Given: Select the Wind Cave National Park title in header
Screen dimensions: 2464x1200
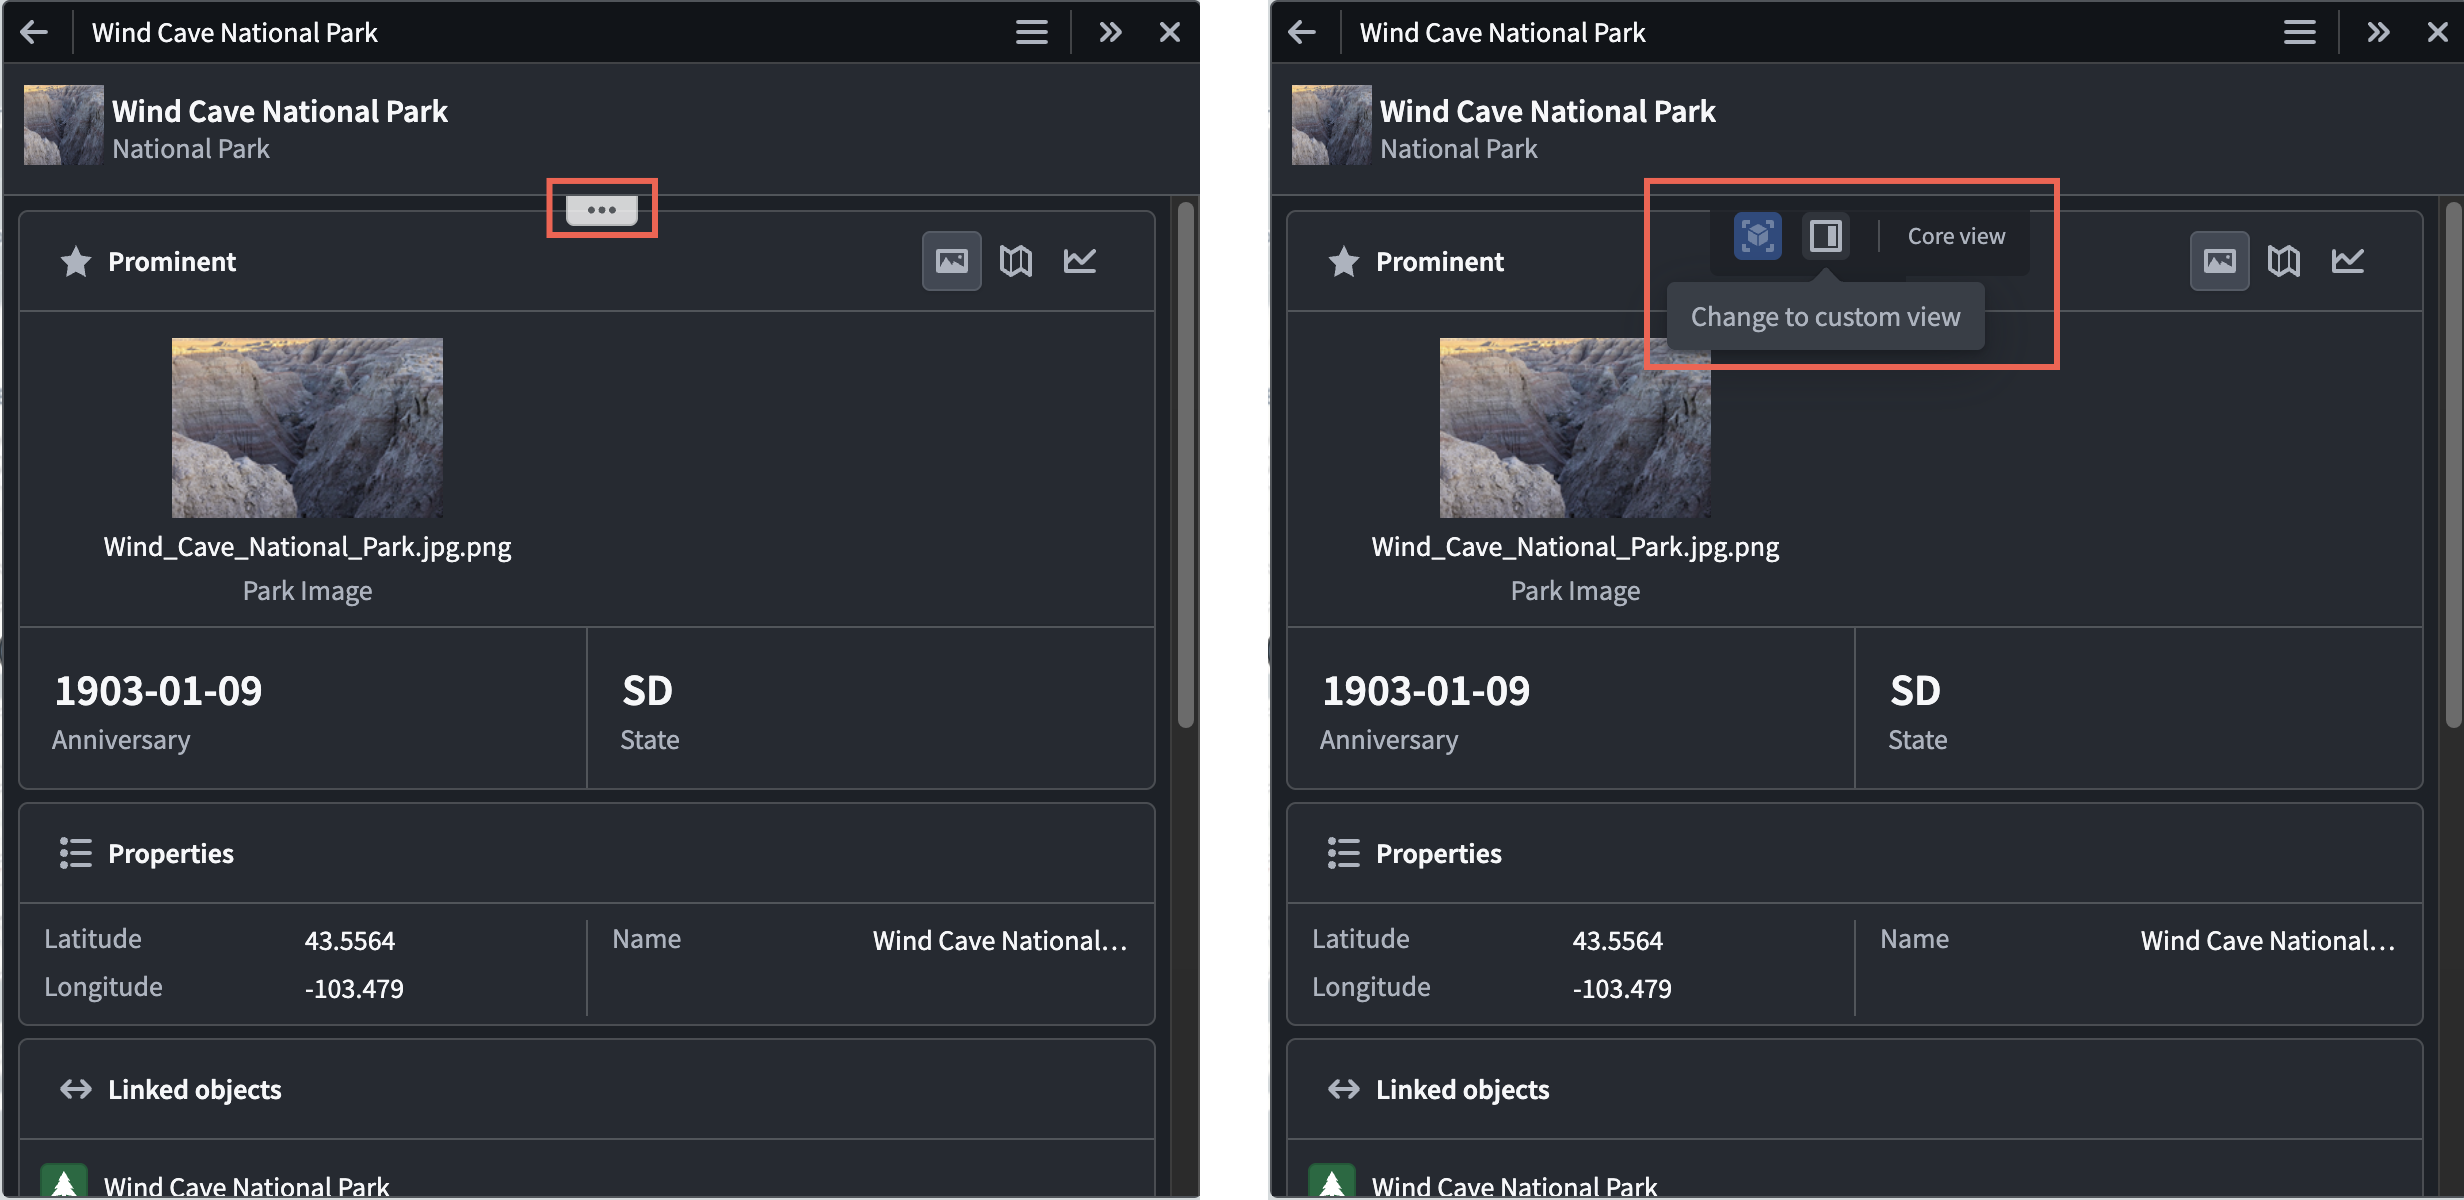Looking at the screenshot, I should point(235,31).
